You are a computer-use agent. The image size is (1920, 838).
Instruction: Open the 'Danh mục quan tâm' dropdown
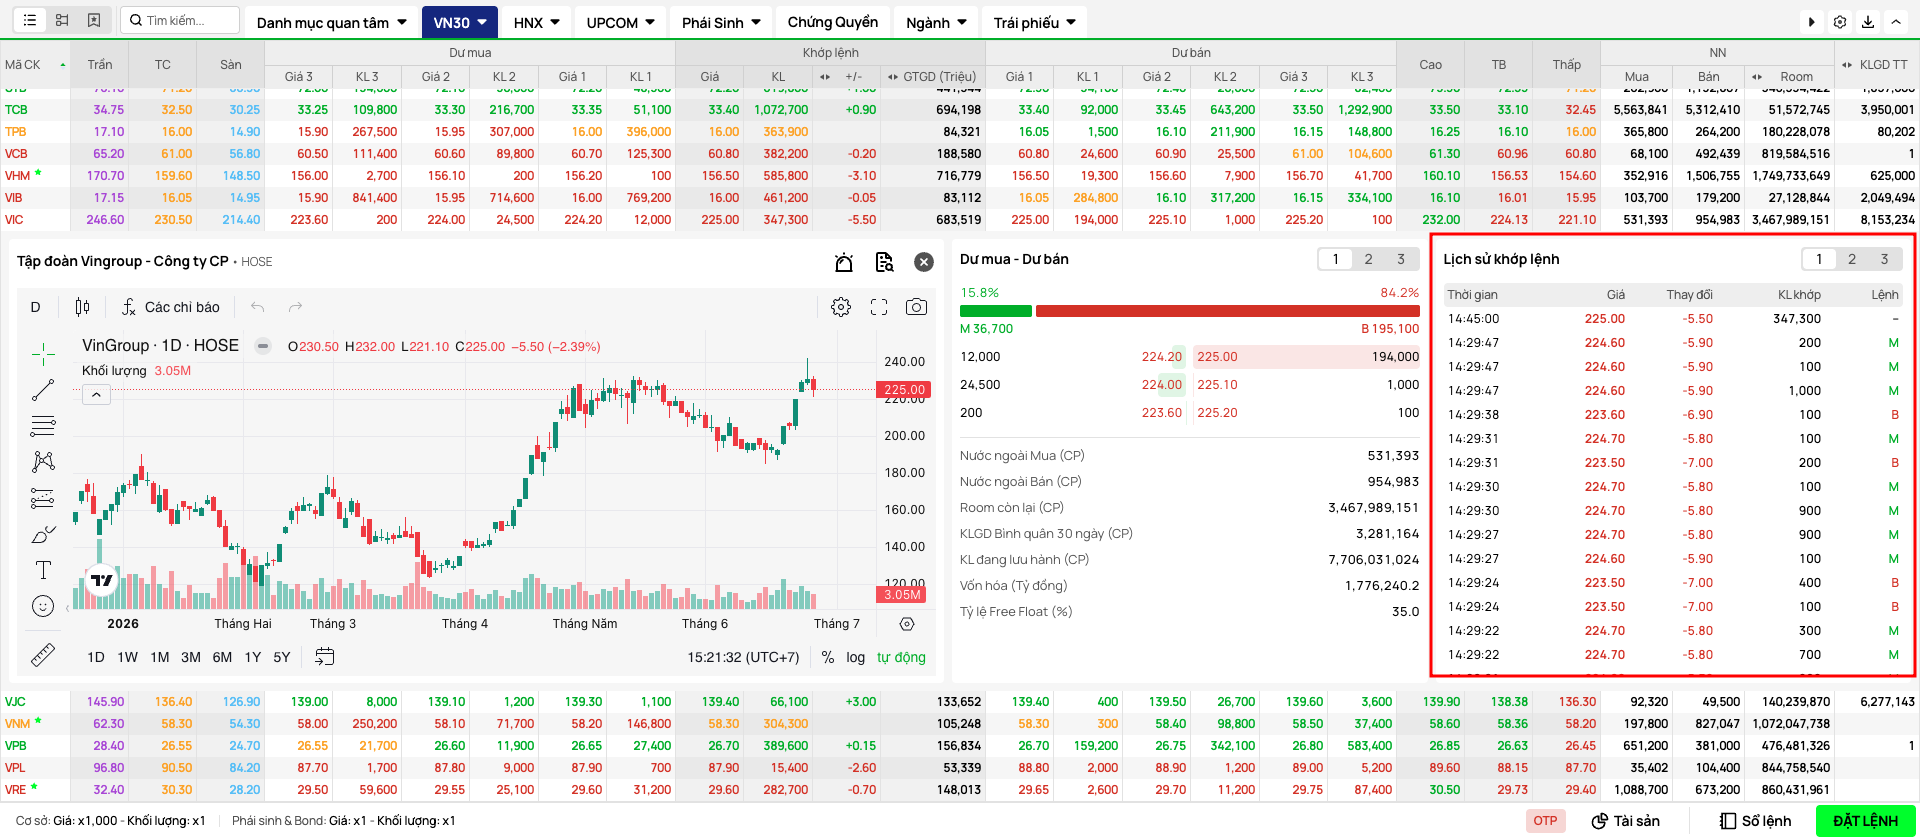point(332,22)
